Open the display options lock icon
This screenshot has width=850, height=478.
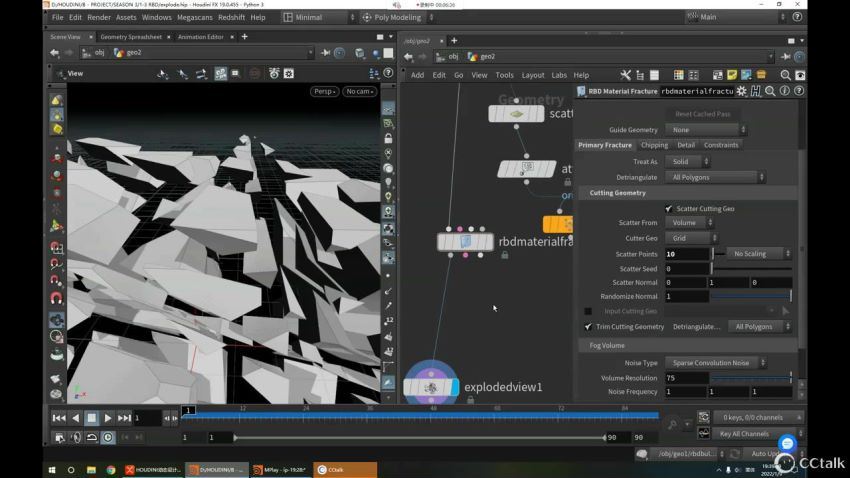pos(388,139)
